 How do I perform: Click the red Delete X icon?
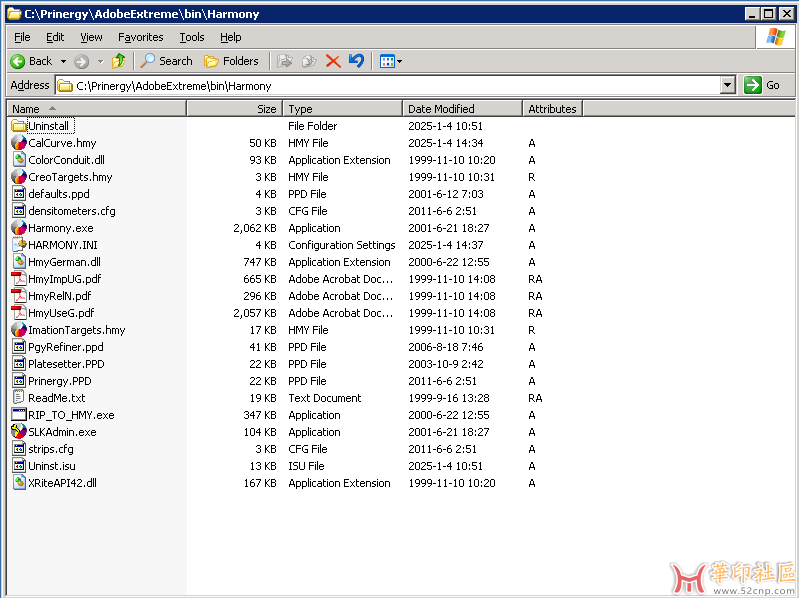point(333,62)
